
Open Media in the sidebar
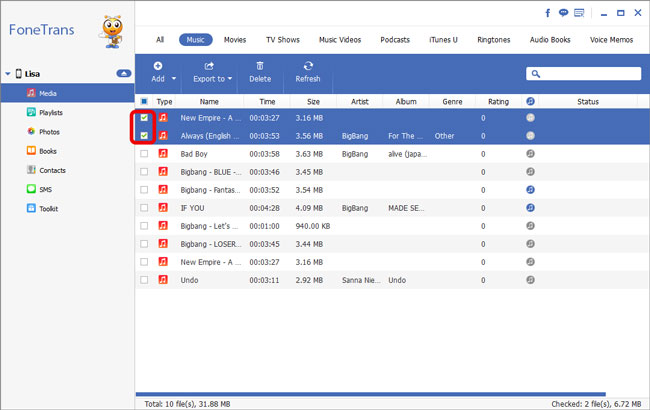click(x=67, y=93)
